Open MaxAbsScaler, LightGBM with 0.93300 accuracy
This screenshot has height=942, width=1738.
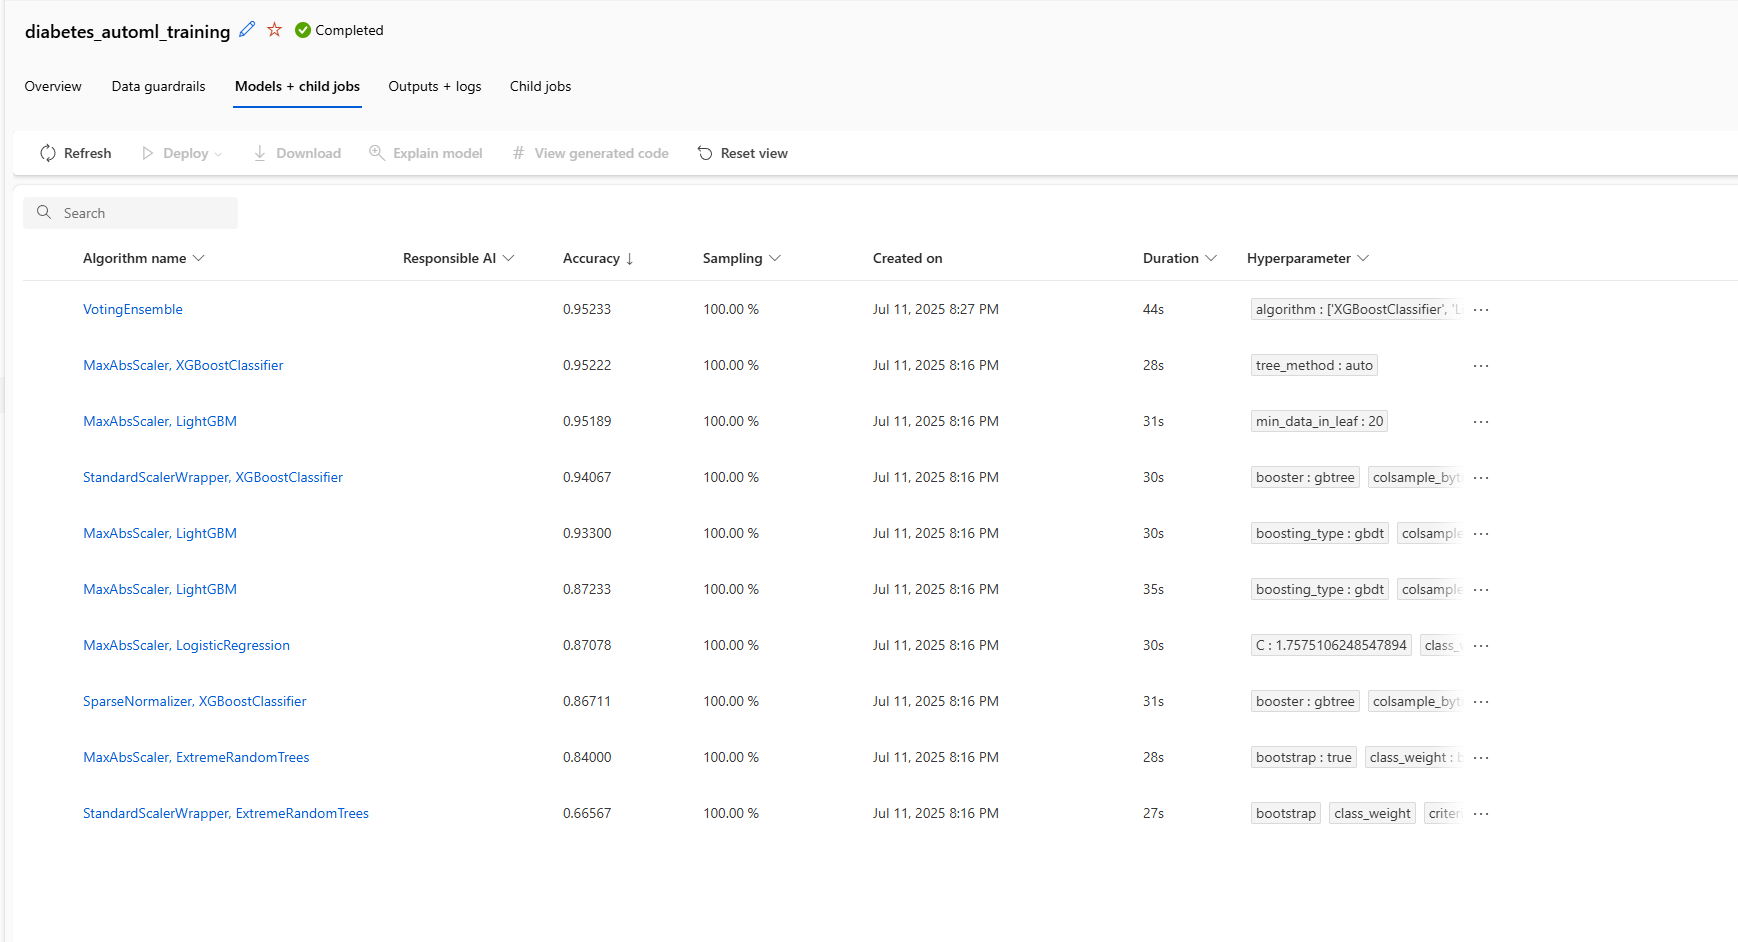[x=160, y=533]
